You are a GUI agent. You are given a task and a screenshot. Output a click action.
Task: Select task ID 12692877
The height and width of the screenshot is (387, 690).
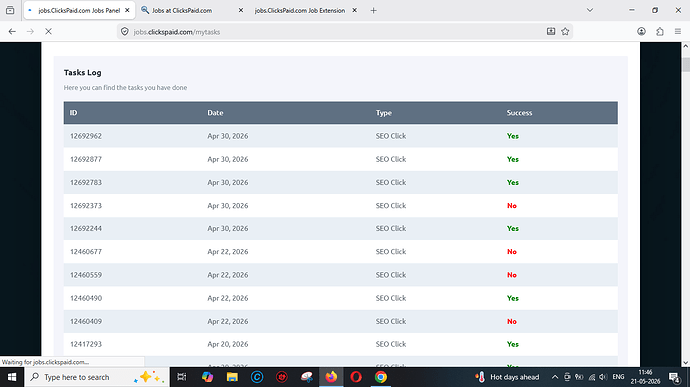click(86, 159)
